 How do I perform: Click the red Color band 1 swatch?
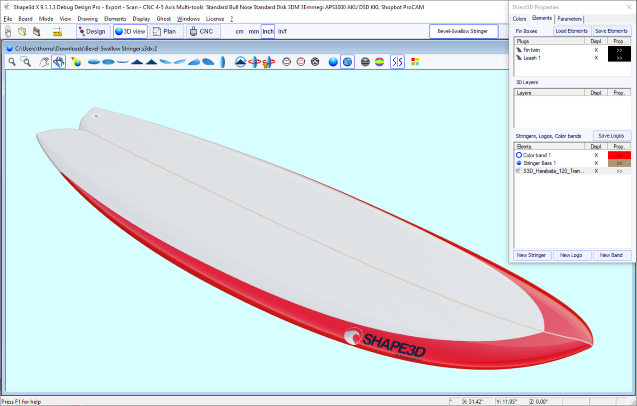pyautogui.click(x=619, y=155)
